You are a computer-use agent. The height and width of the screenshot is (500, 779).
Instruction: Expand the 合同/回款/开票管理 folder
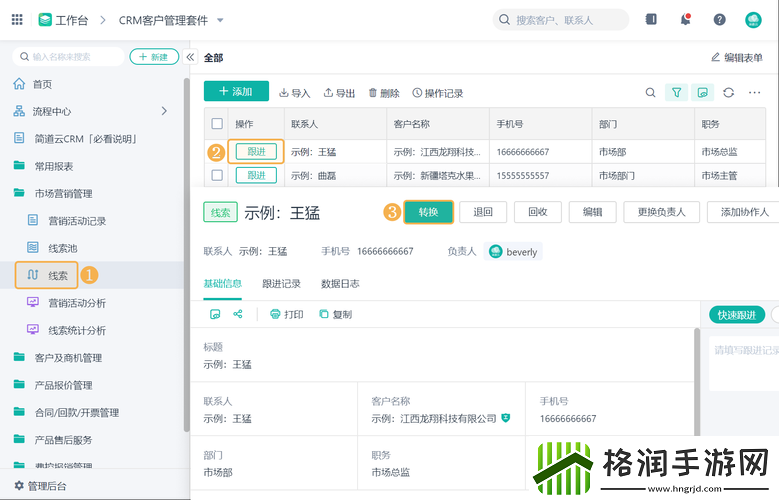[19, 412]
